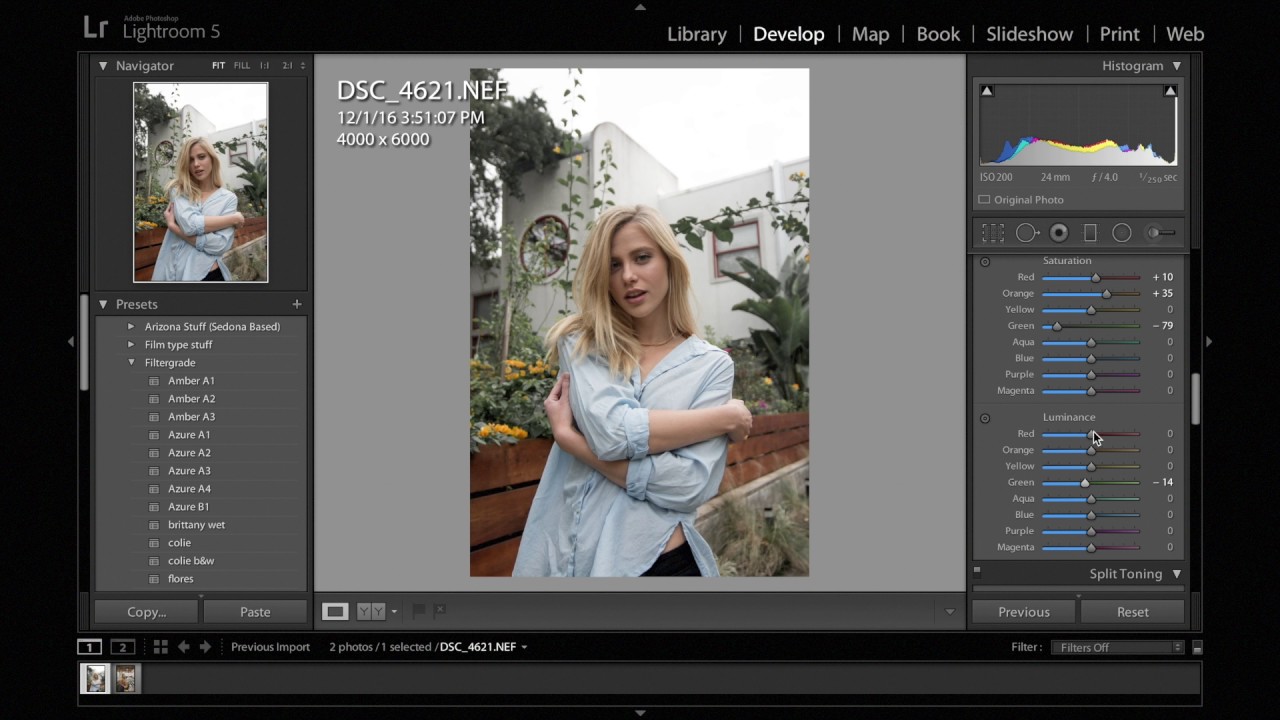Image resolution: width=1280 pixels, height=720 pixels.
Task: Set the rejected flag
Action: 440,611
